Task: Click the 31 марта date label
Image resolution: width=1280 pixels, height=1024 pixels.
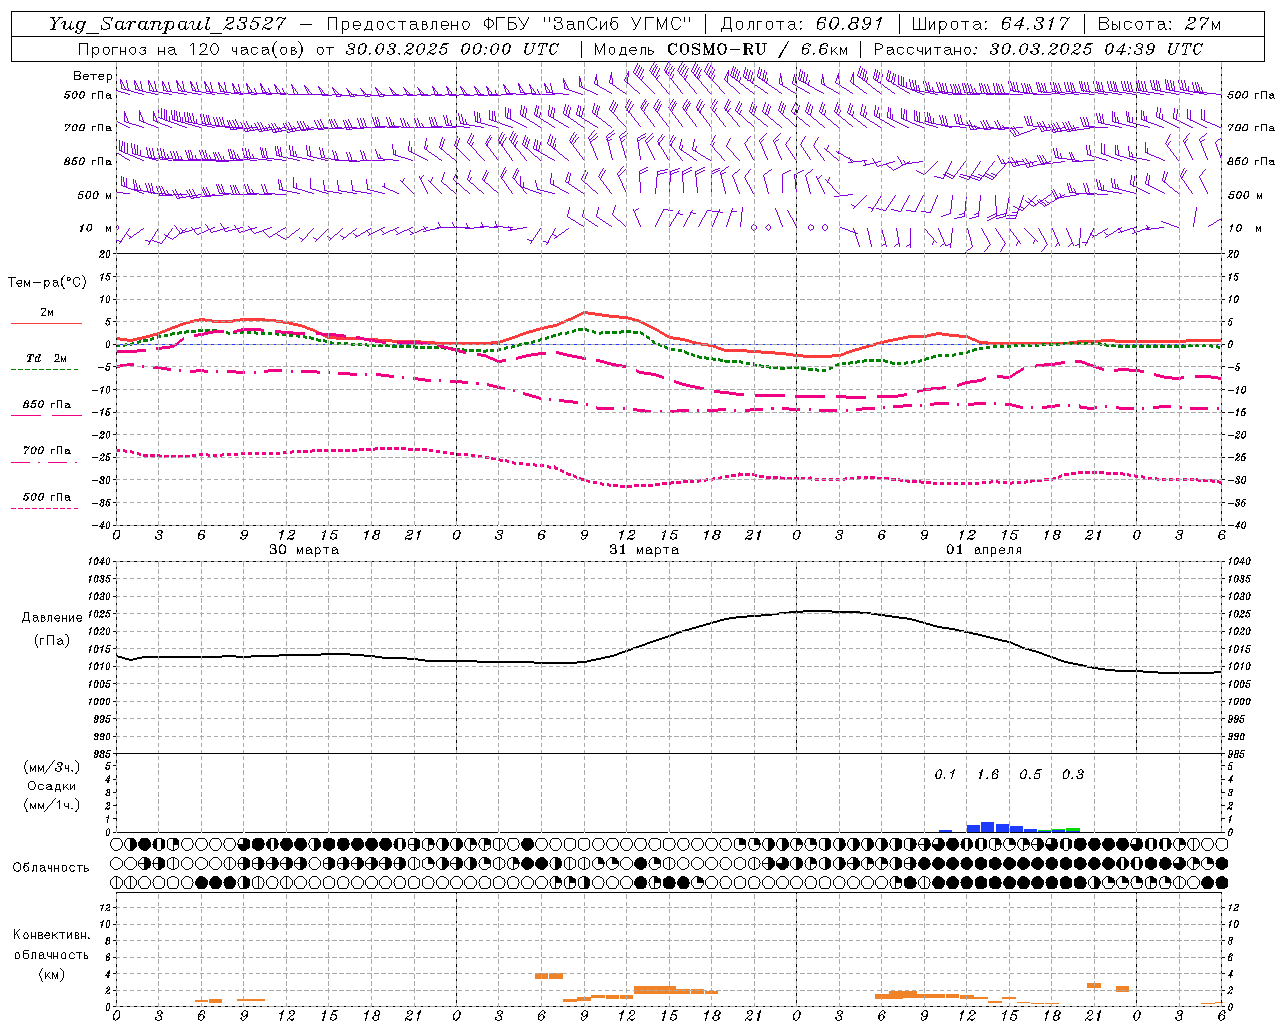Action: [644, 550]
